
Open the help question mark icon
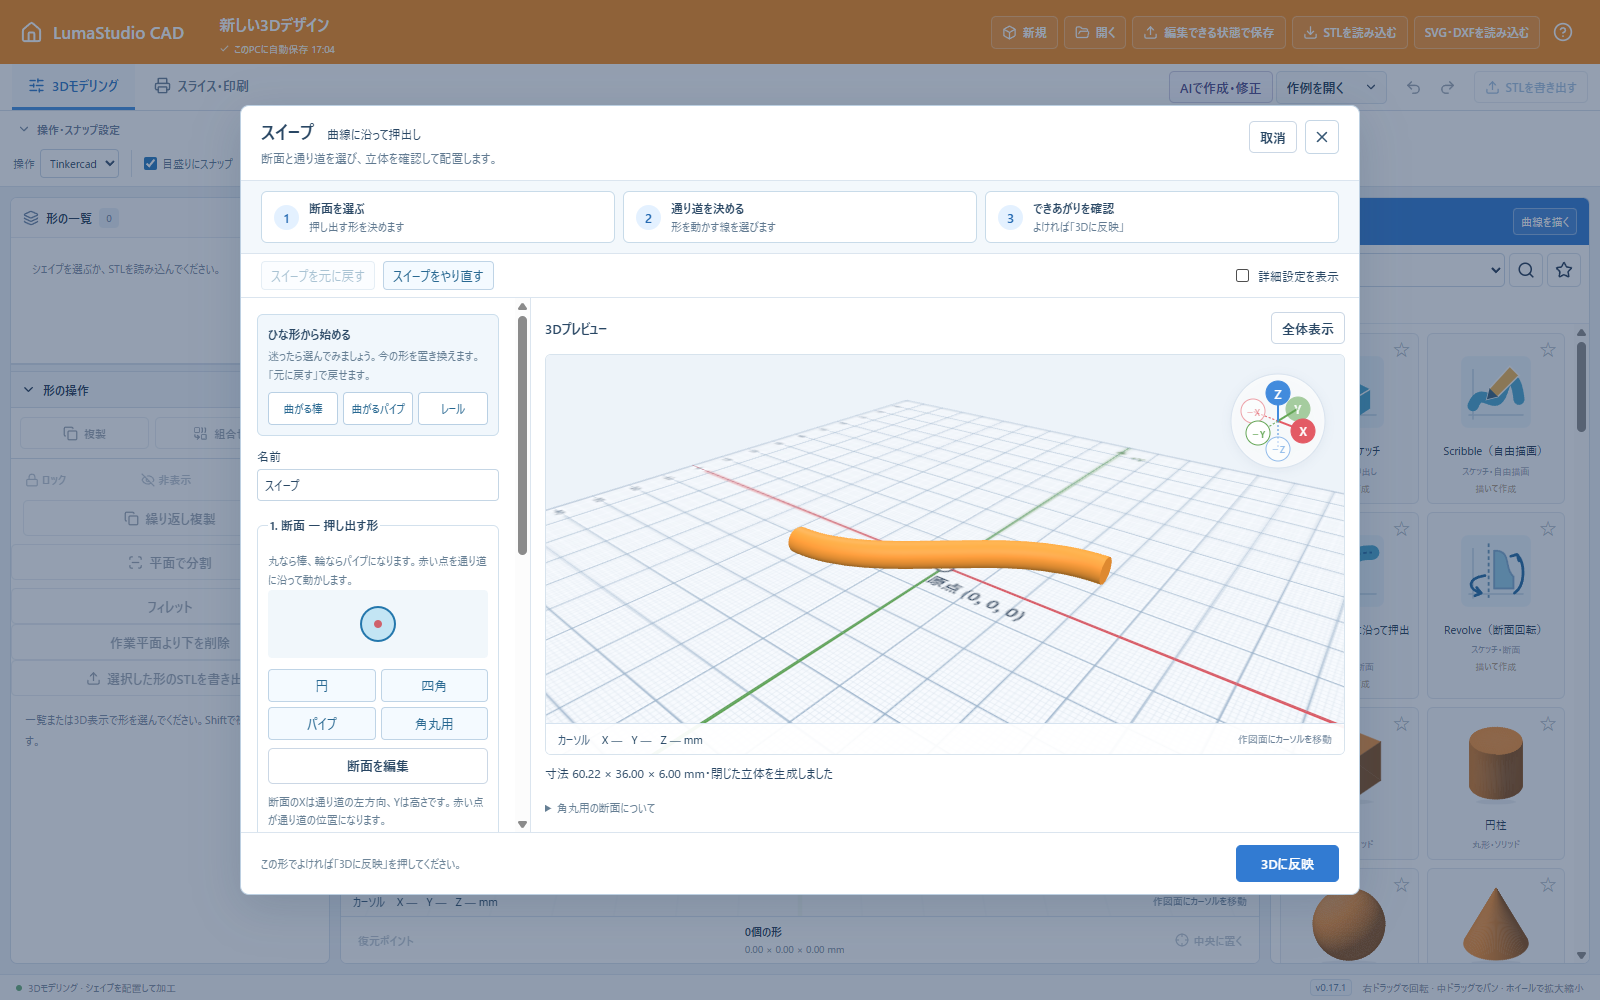[x=1563, y=32]
